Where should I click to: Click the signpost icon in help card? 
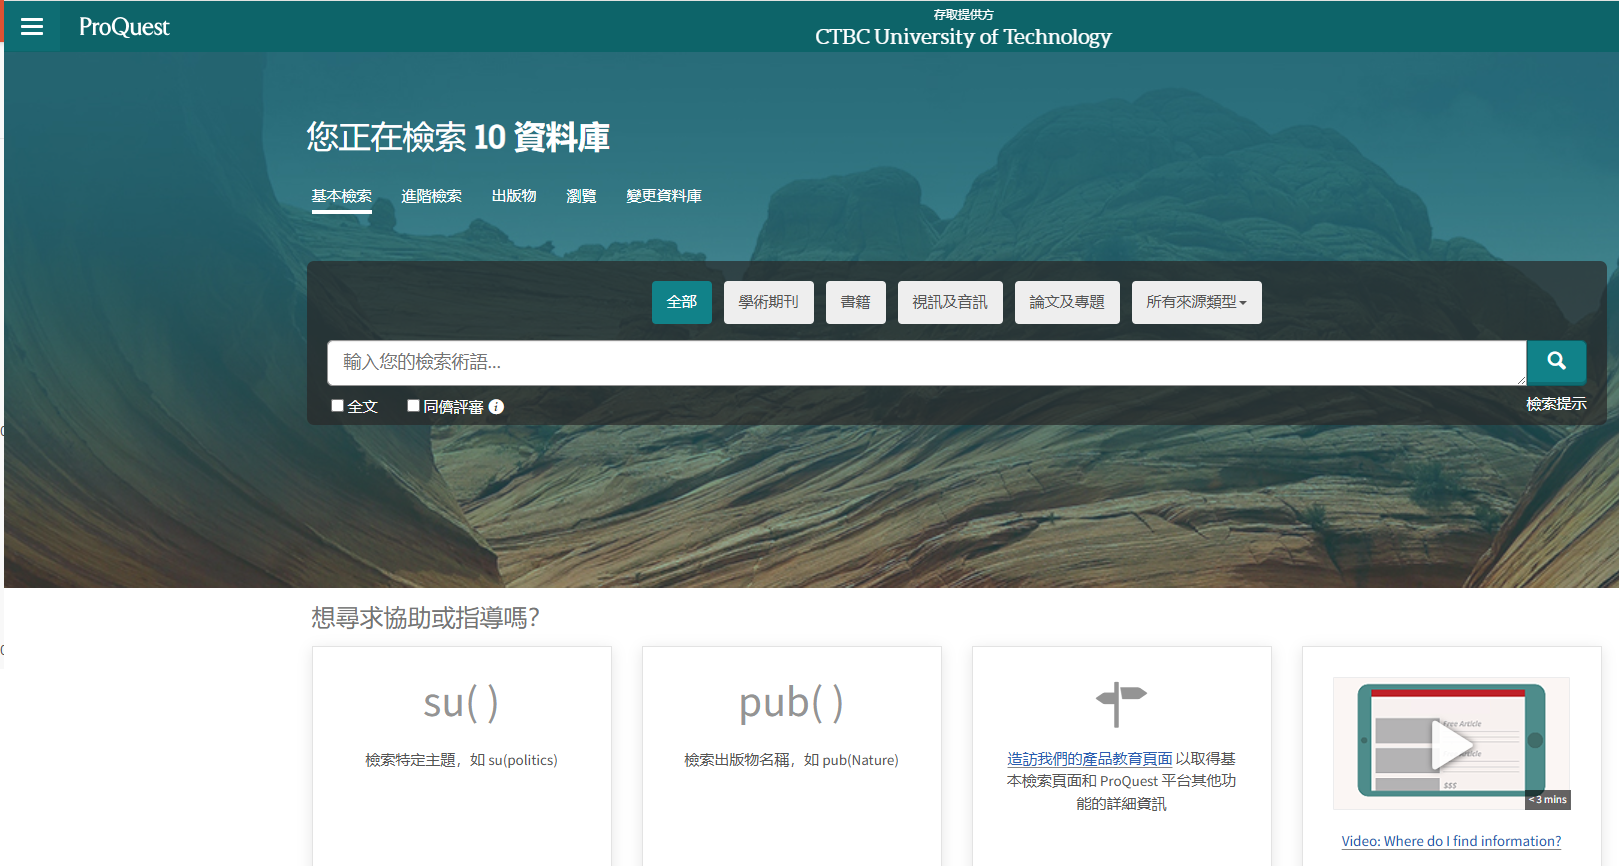[x=1121, y=704]
